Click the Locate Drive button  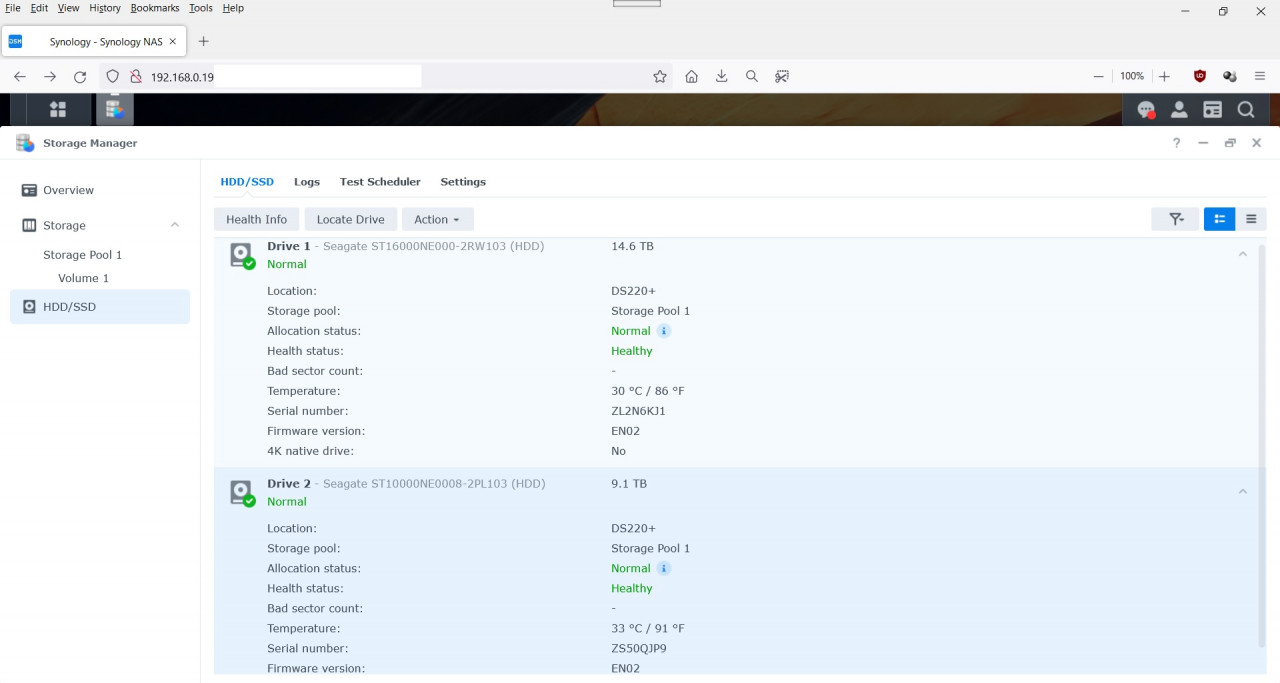350,219
